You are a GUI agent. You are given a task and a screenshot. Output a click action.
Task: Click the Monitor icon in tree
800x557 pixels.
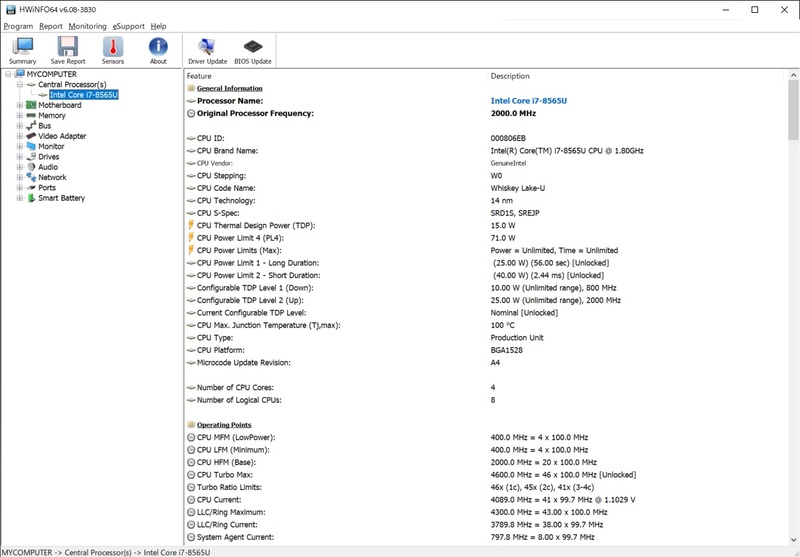click(32, 146)
